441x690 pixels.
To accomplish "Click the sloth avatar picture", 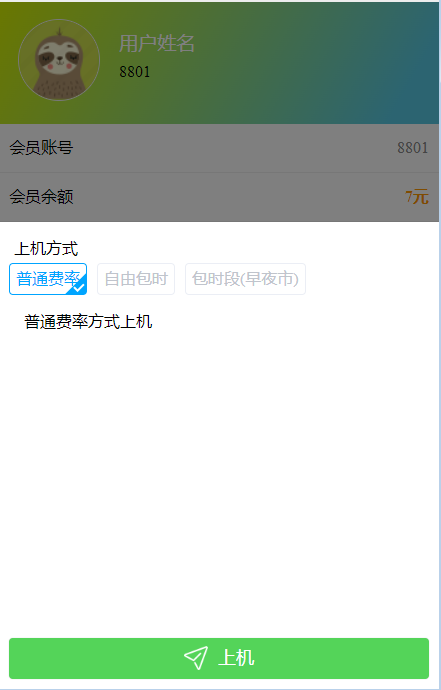I will click(x=59, y=60).
